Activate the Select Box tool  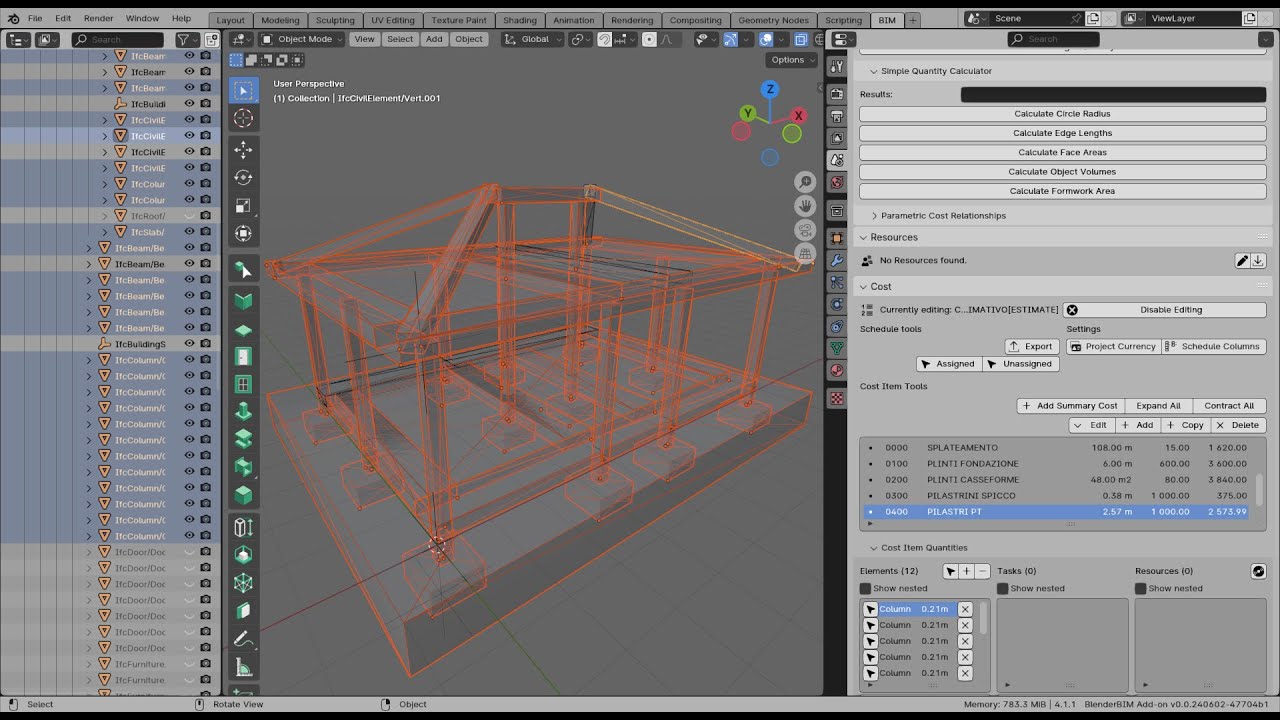pos(243,90)
